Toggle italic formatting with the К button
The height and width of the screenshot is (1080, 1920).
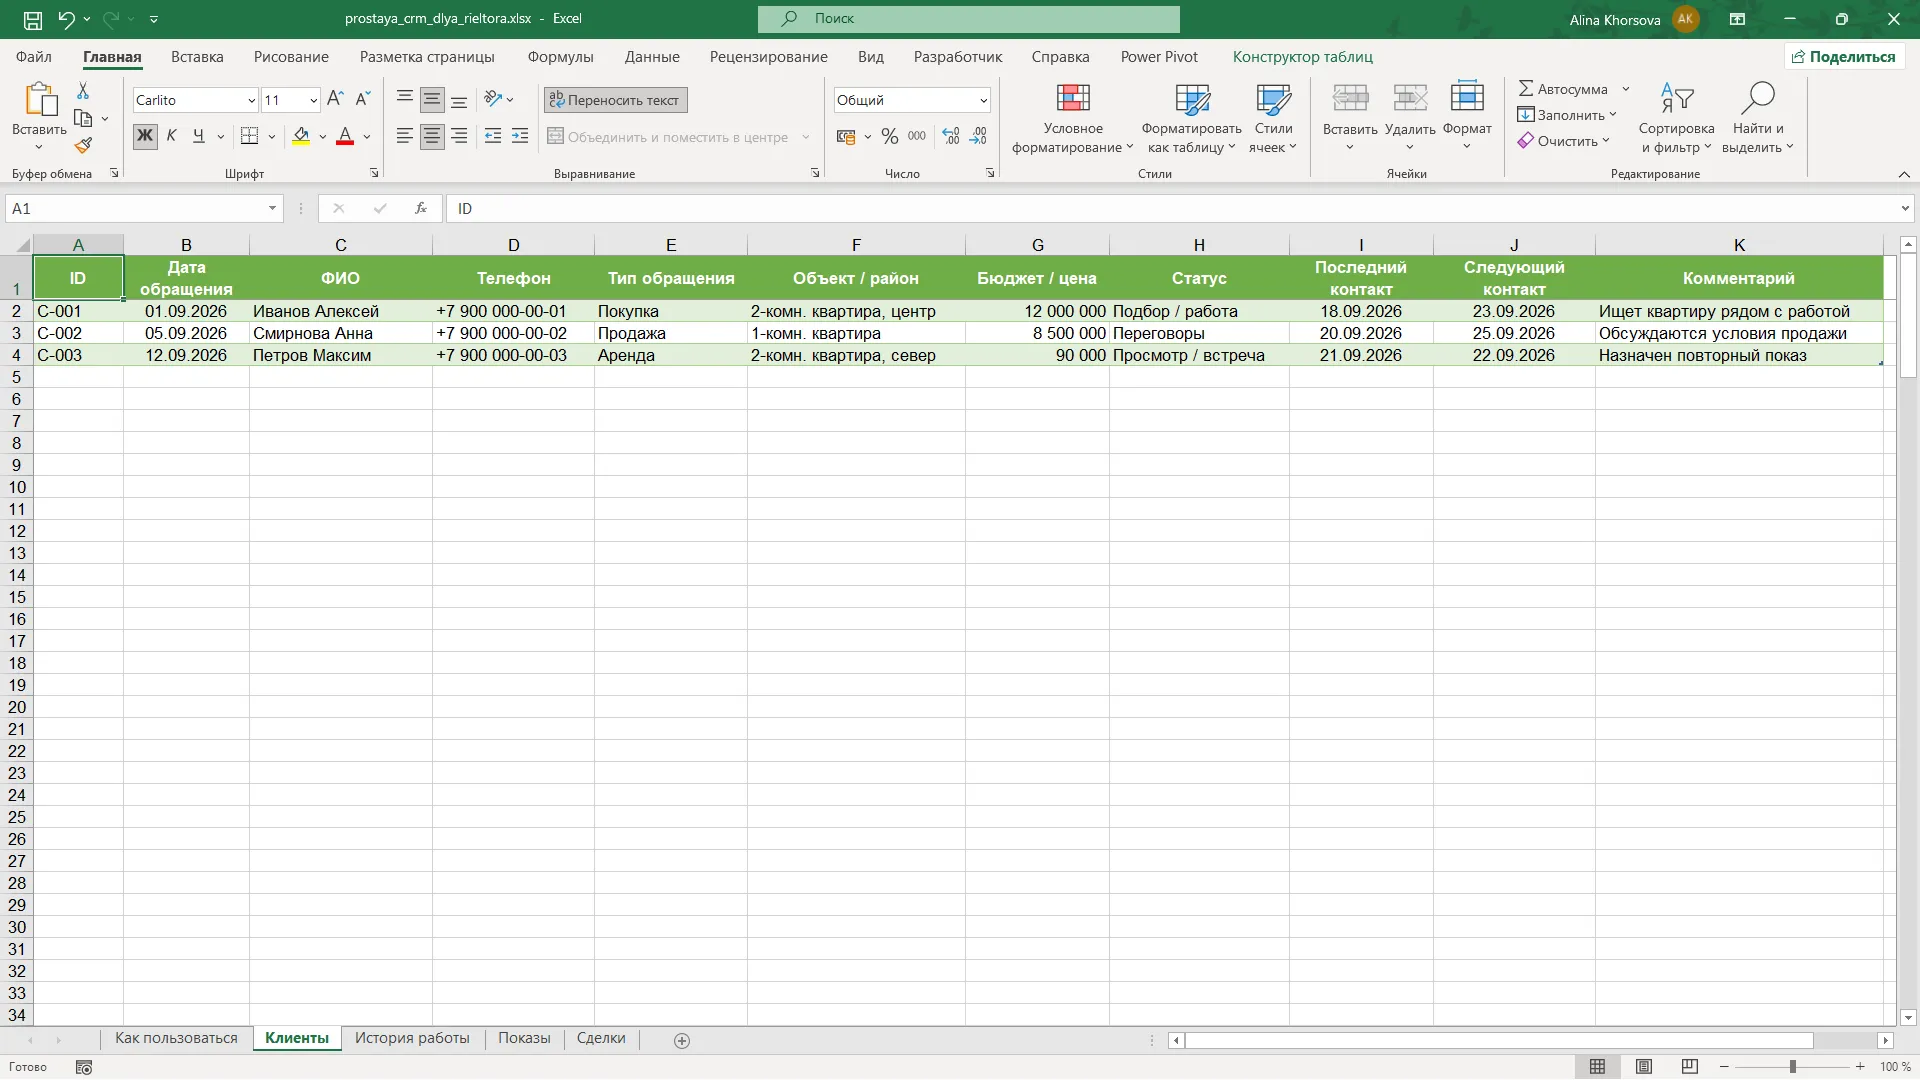click(171, 137)
